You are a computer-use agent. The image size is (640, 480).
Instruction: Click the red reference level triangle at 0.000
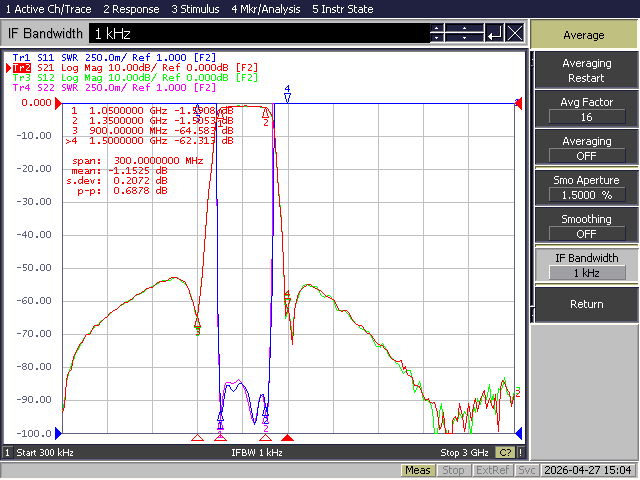coord(59,103)
